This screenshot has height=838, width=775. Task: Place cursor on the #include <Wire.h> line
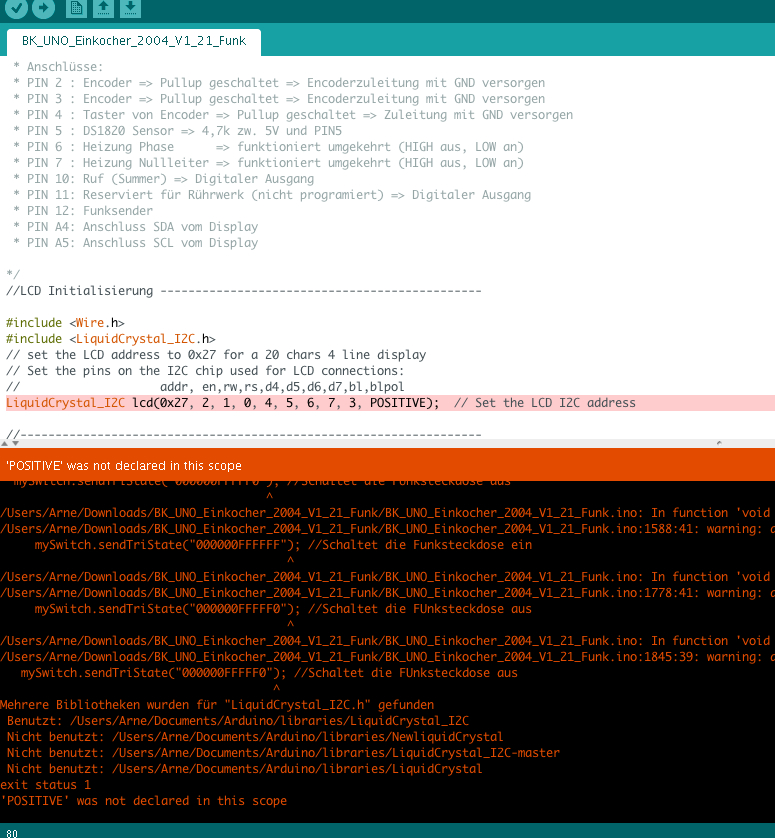pyautogui.click(x=65, y=323)
